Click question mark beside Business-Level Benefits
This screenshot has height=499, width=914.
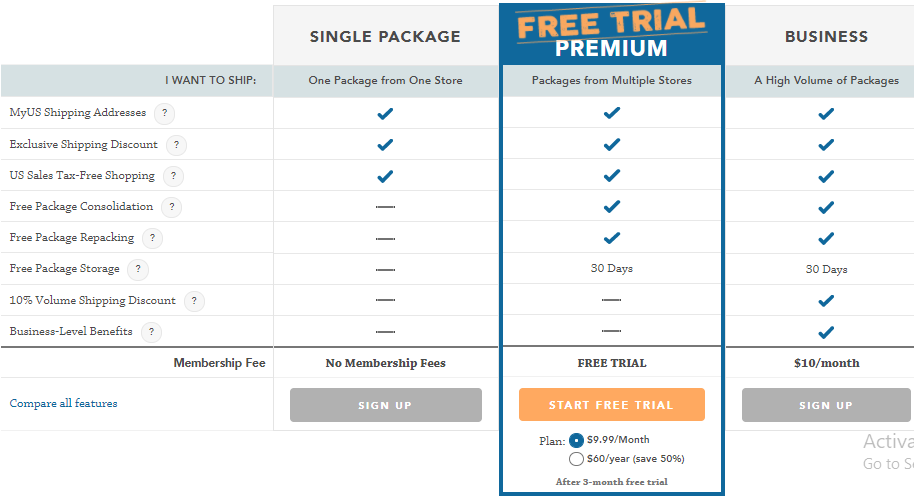(152, 332)
